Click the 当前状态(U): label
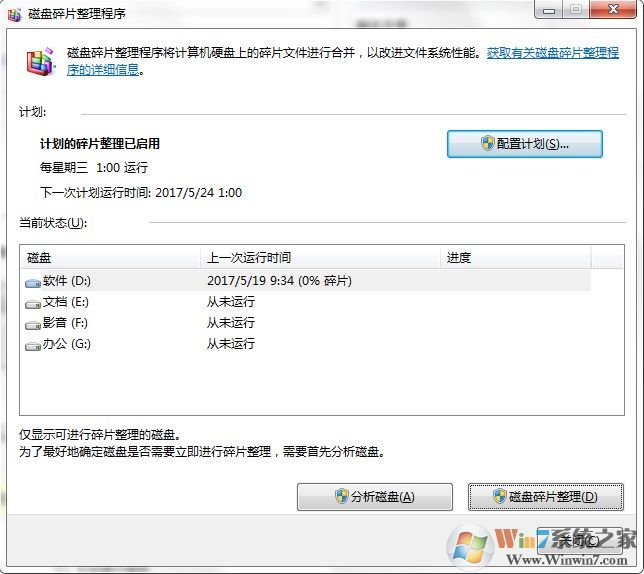The width and height of the screenshot is (644, 574). 53,223
